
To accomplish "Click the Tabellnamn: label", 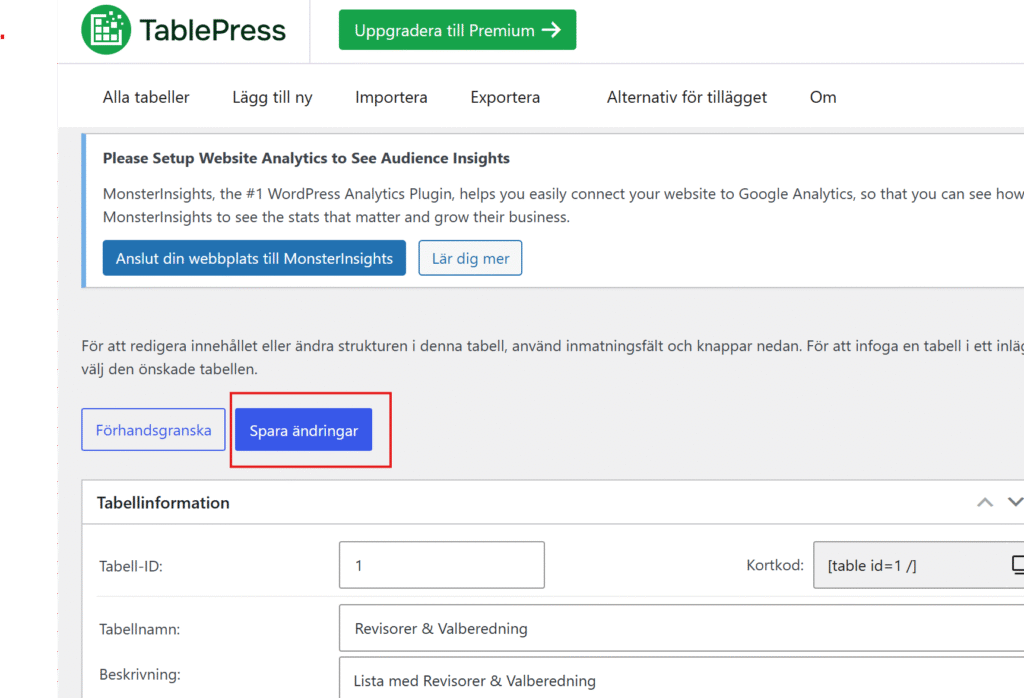I will (x=140, y=629).
